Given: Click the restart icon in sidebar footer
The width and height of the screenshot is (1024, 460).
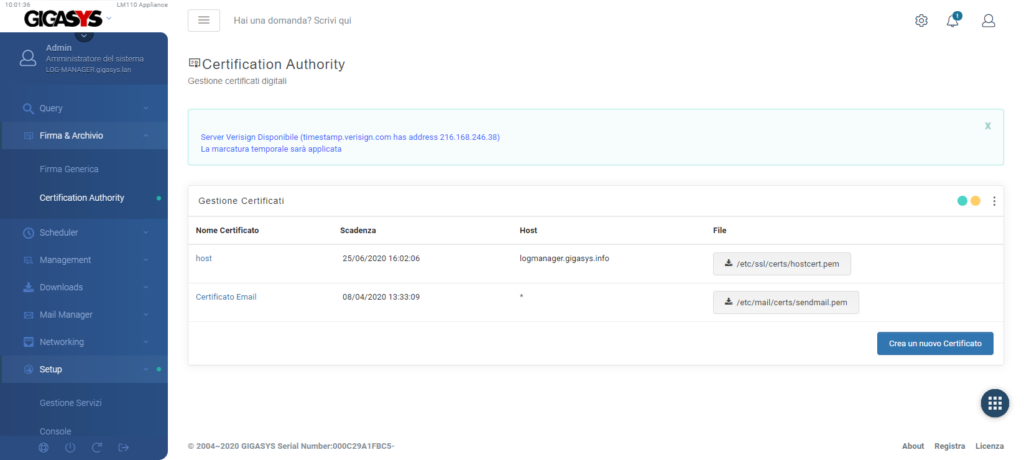Looking at the screenshot, I should pyautogui.click(x=97, y=447).
